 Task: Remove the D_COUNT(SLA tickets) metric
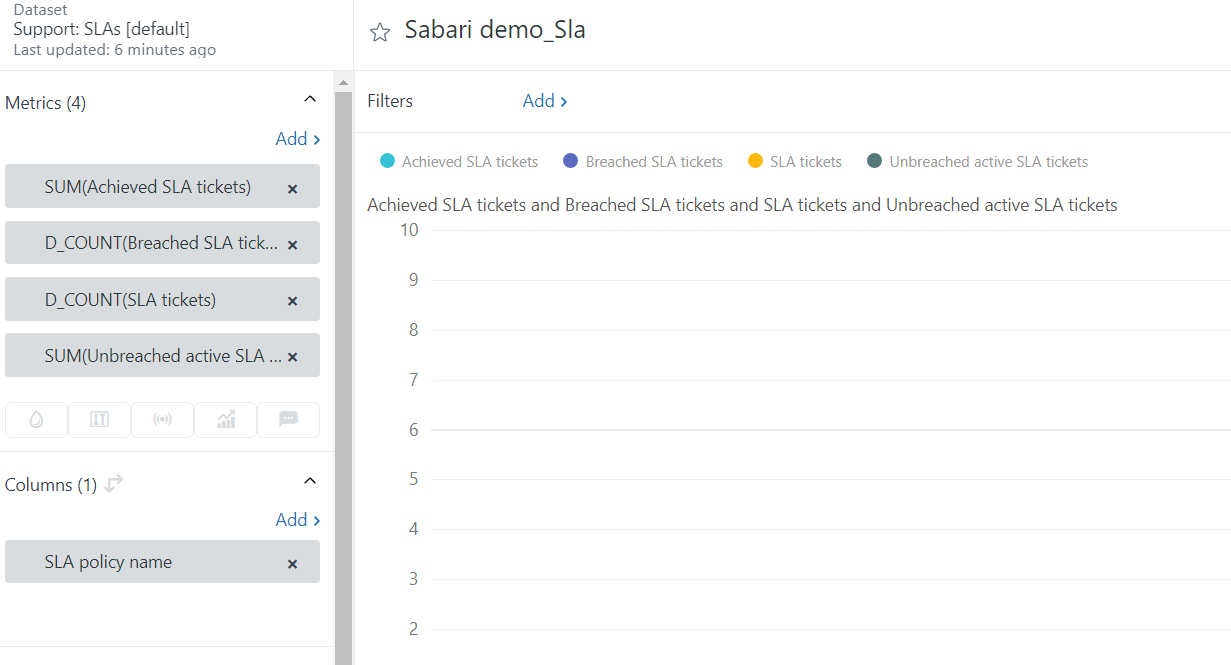tap(293, 300)
